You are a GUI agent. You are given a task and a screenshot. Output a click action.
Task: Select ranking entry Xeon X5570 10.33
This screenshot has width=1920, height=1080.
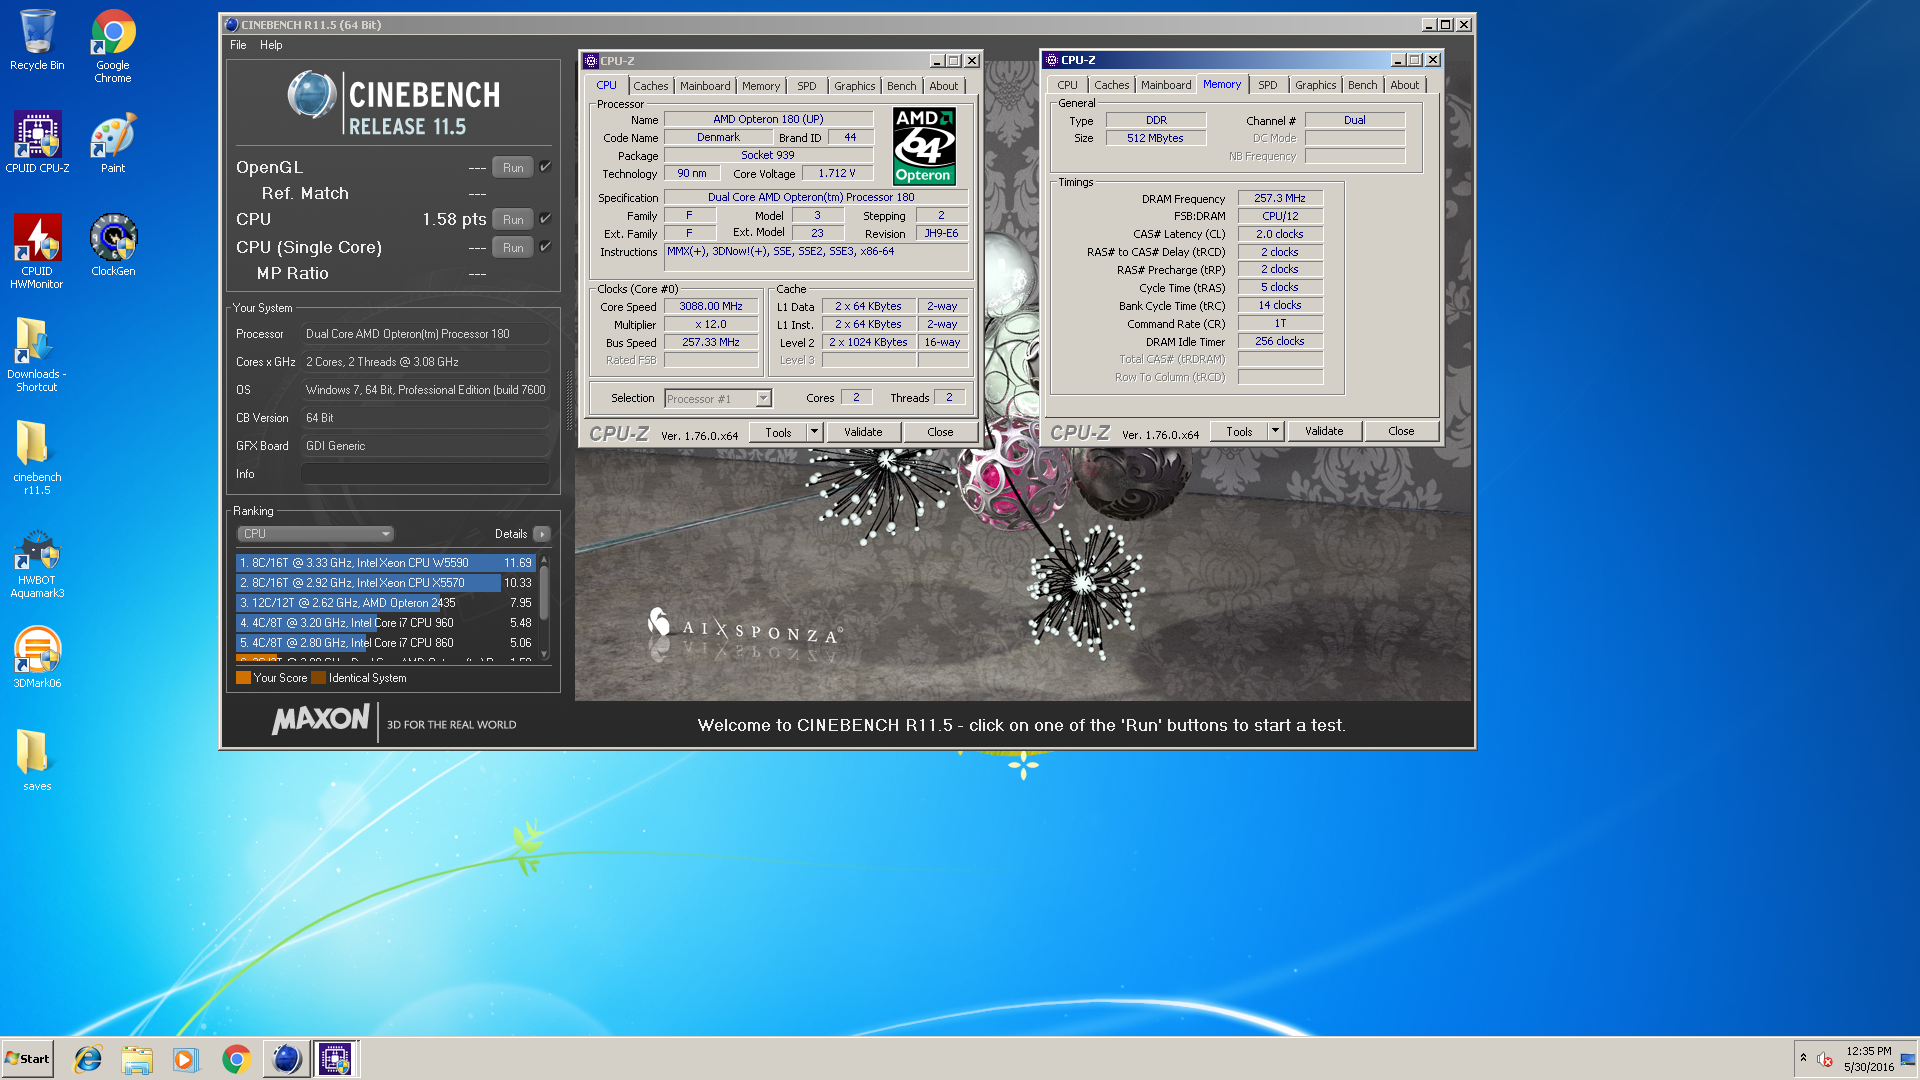point(386,583)
